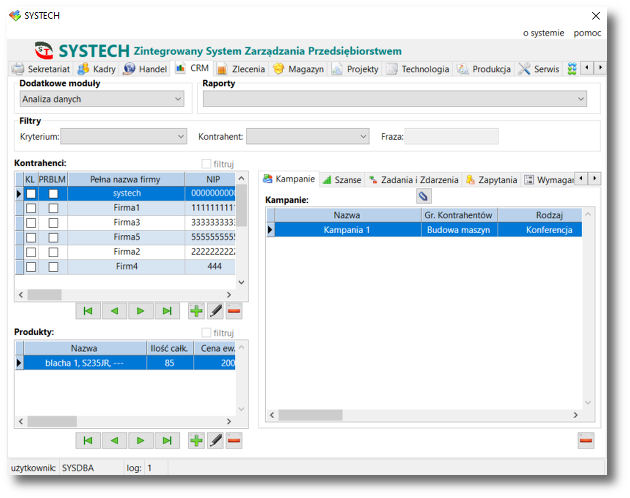630x498 pixels.
Task: Switch to Serwis module tab
Action: click(x=539, y=69)
